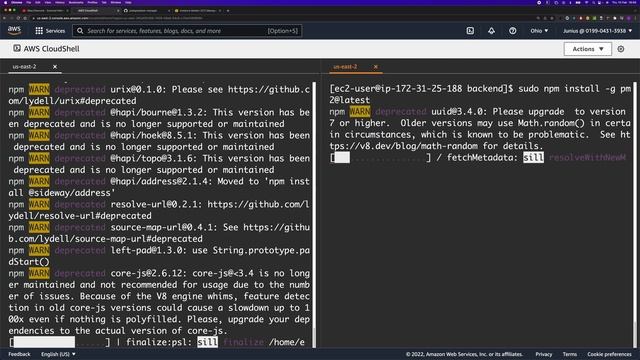The image size is (640, 360).
Task: Click the AWS CloudShell title icon
Action: pos(17,48)
